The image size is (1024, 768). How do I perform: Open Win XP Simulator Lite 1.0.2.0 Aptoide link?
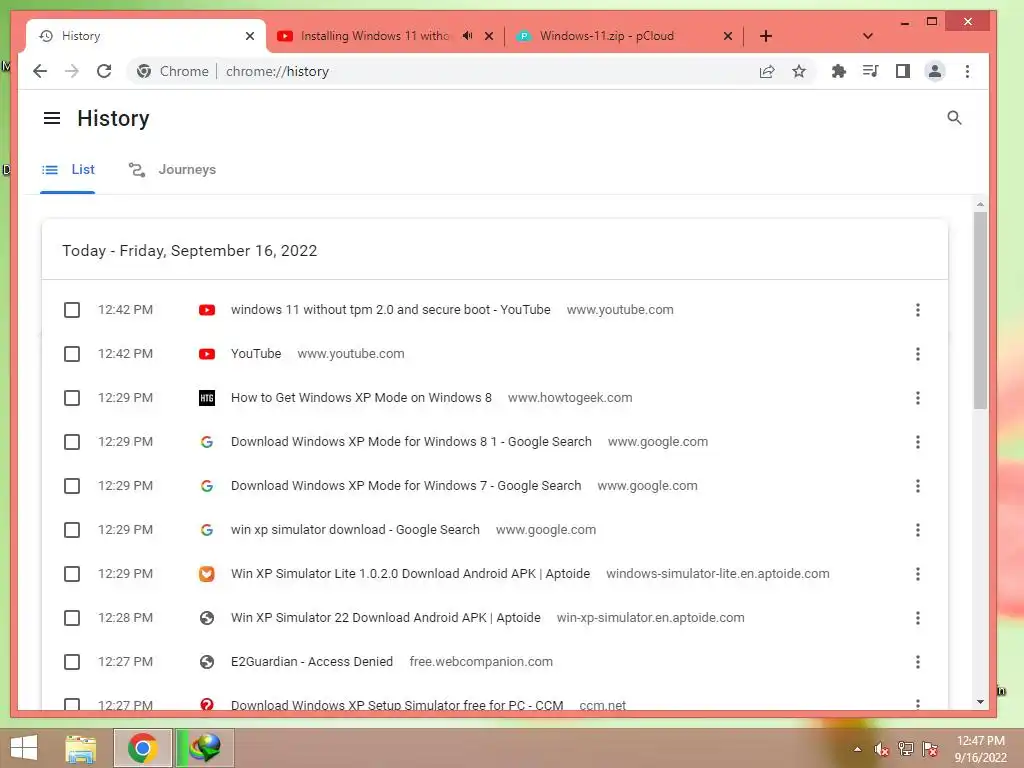tap(410, 574)
